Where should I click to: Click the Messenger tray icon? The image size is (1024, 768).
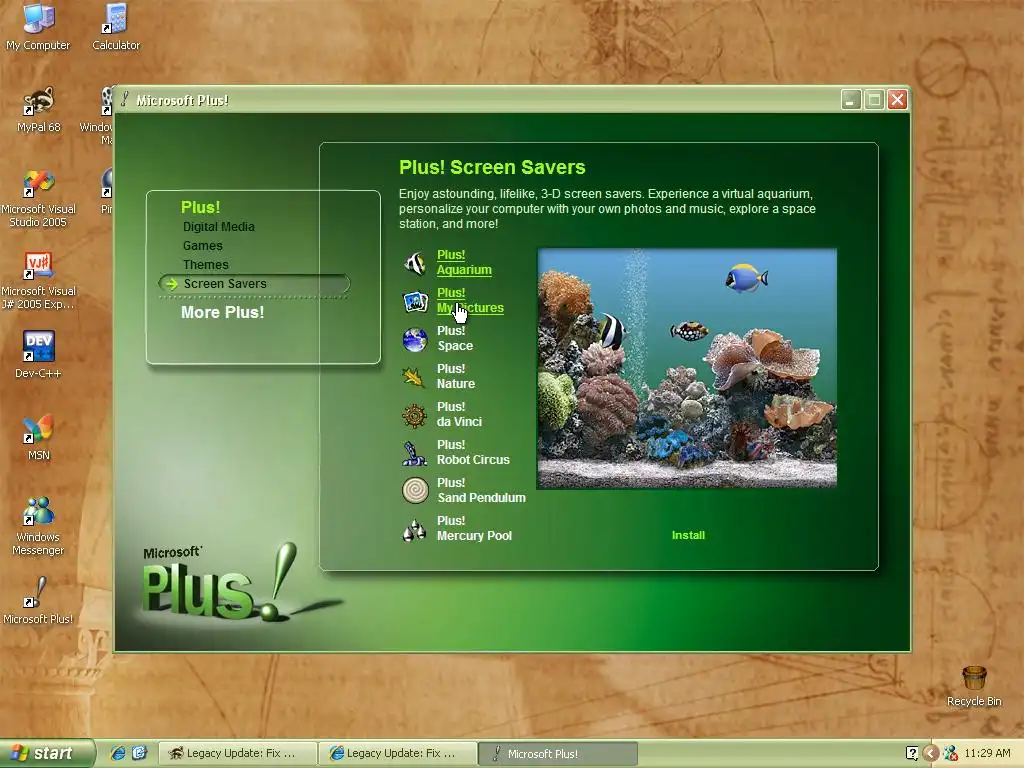tap(950, 754)
